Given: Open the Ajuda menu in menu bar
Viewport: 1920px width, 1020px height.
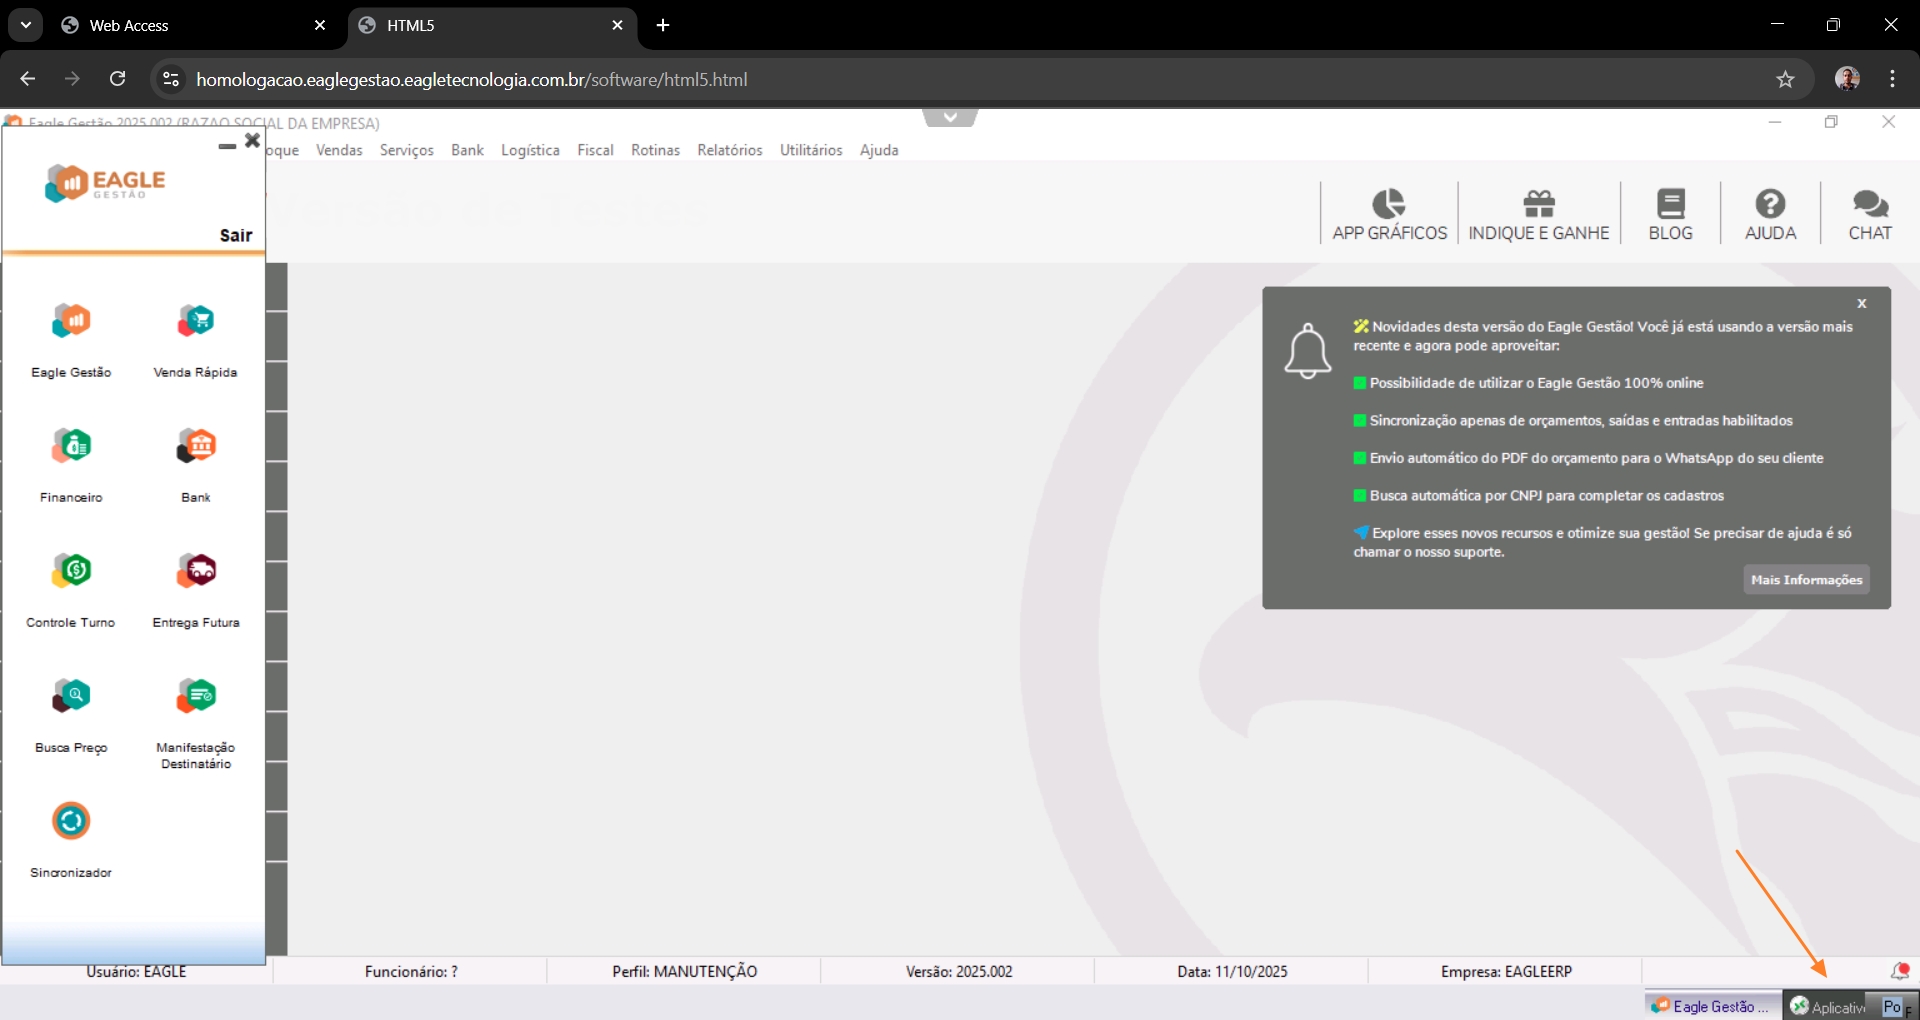Looking at the screenshot, I should [879, 150].
